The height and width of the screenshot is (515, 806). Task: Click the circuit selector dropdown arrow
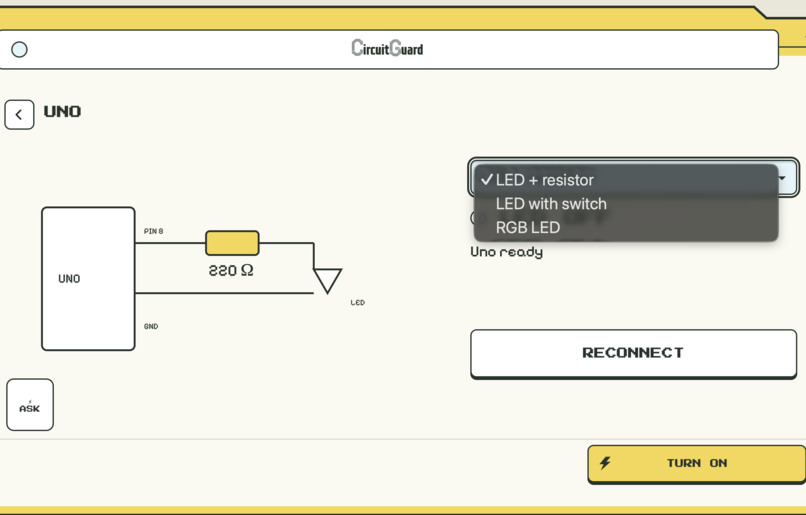(x=782, y=178)
